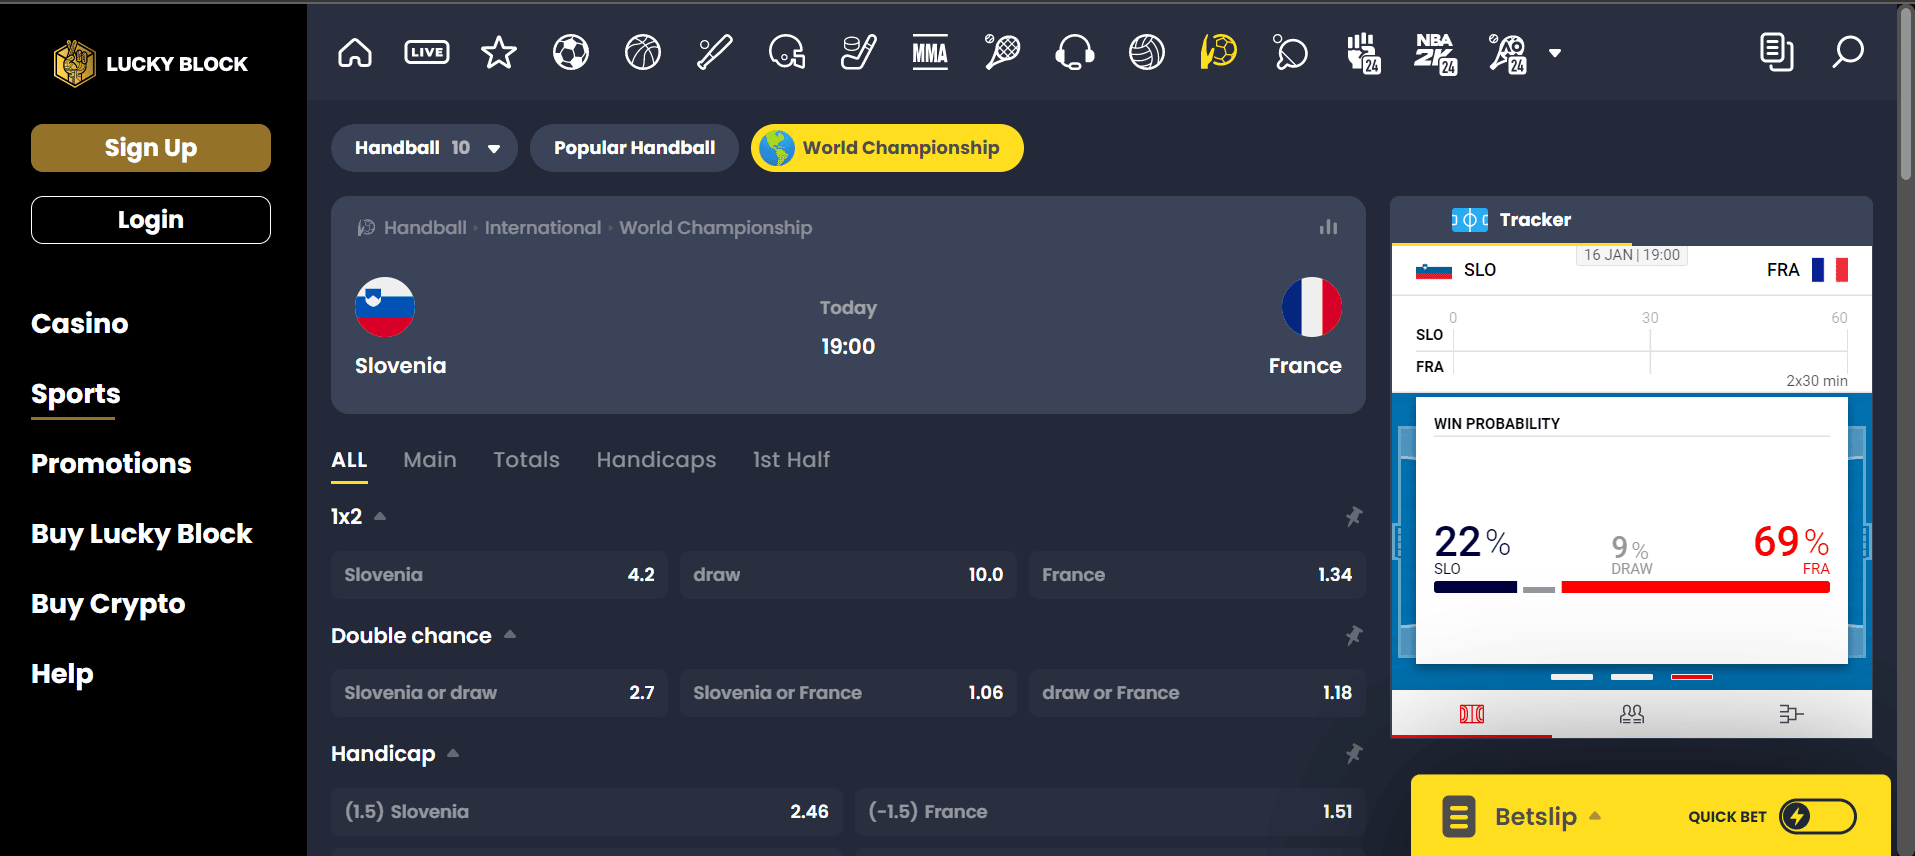Select the MMA sport icon
Image resolution: width=1915 pixels, height=856 pixels.
[x=930, y=52]
